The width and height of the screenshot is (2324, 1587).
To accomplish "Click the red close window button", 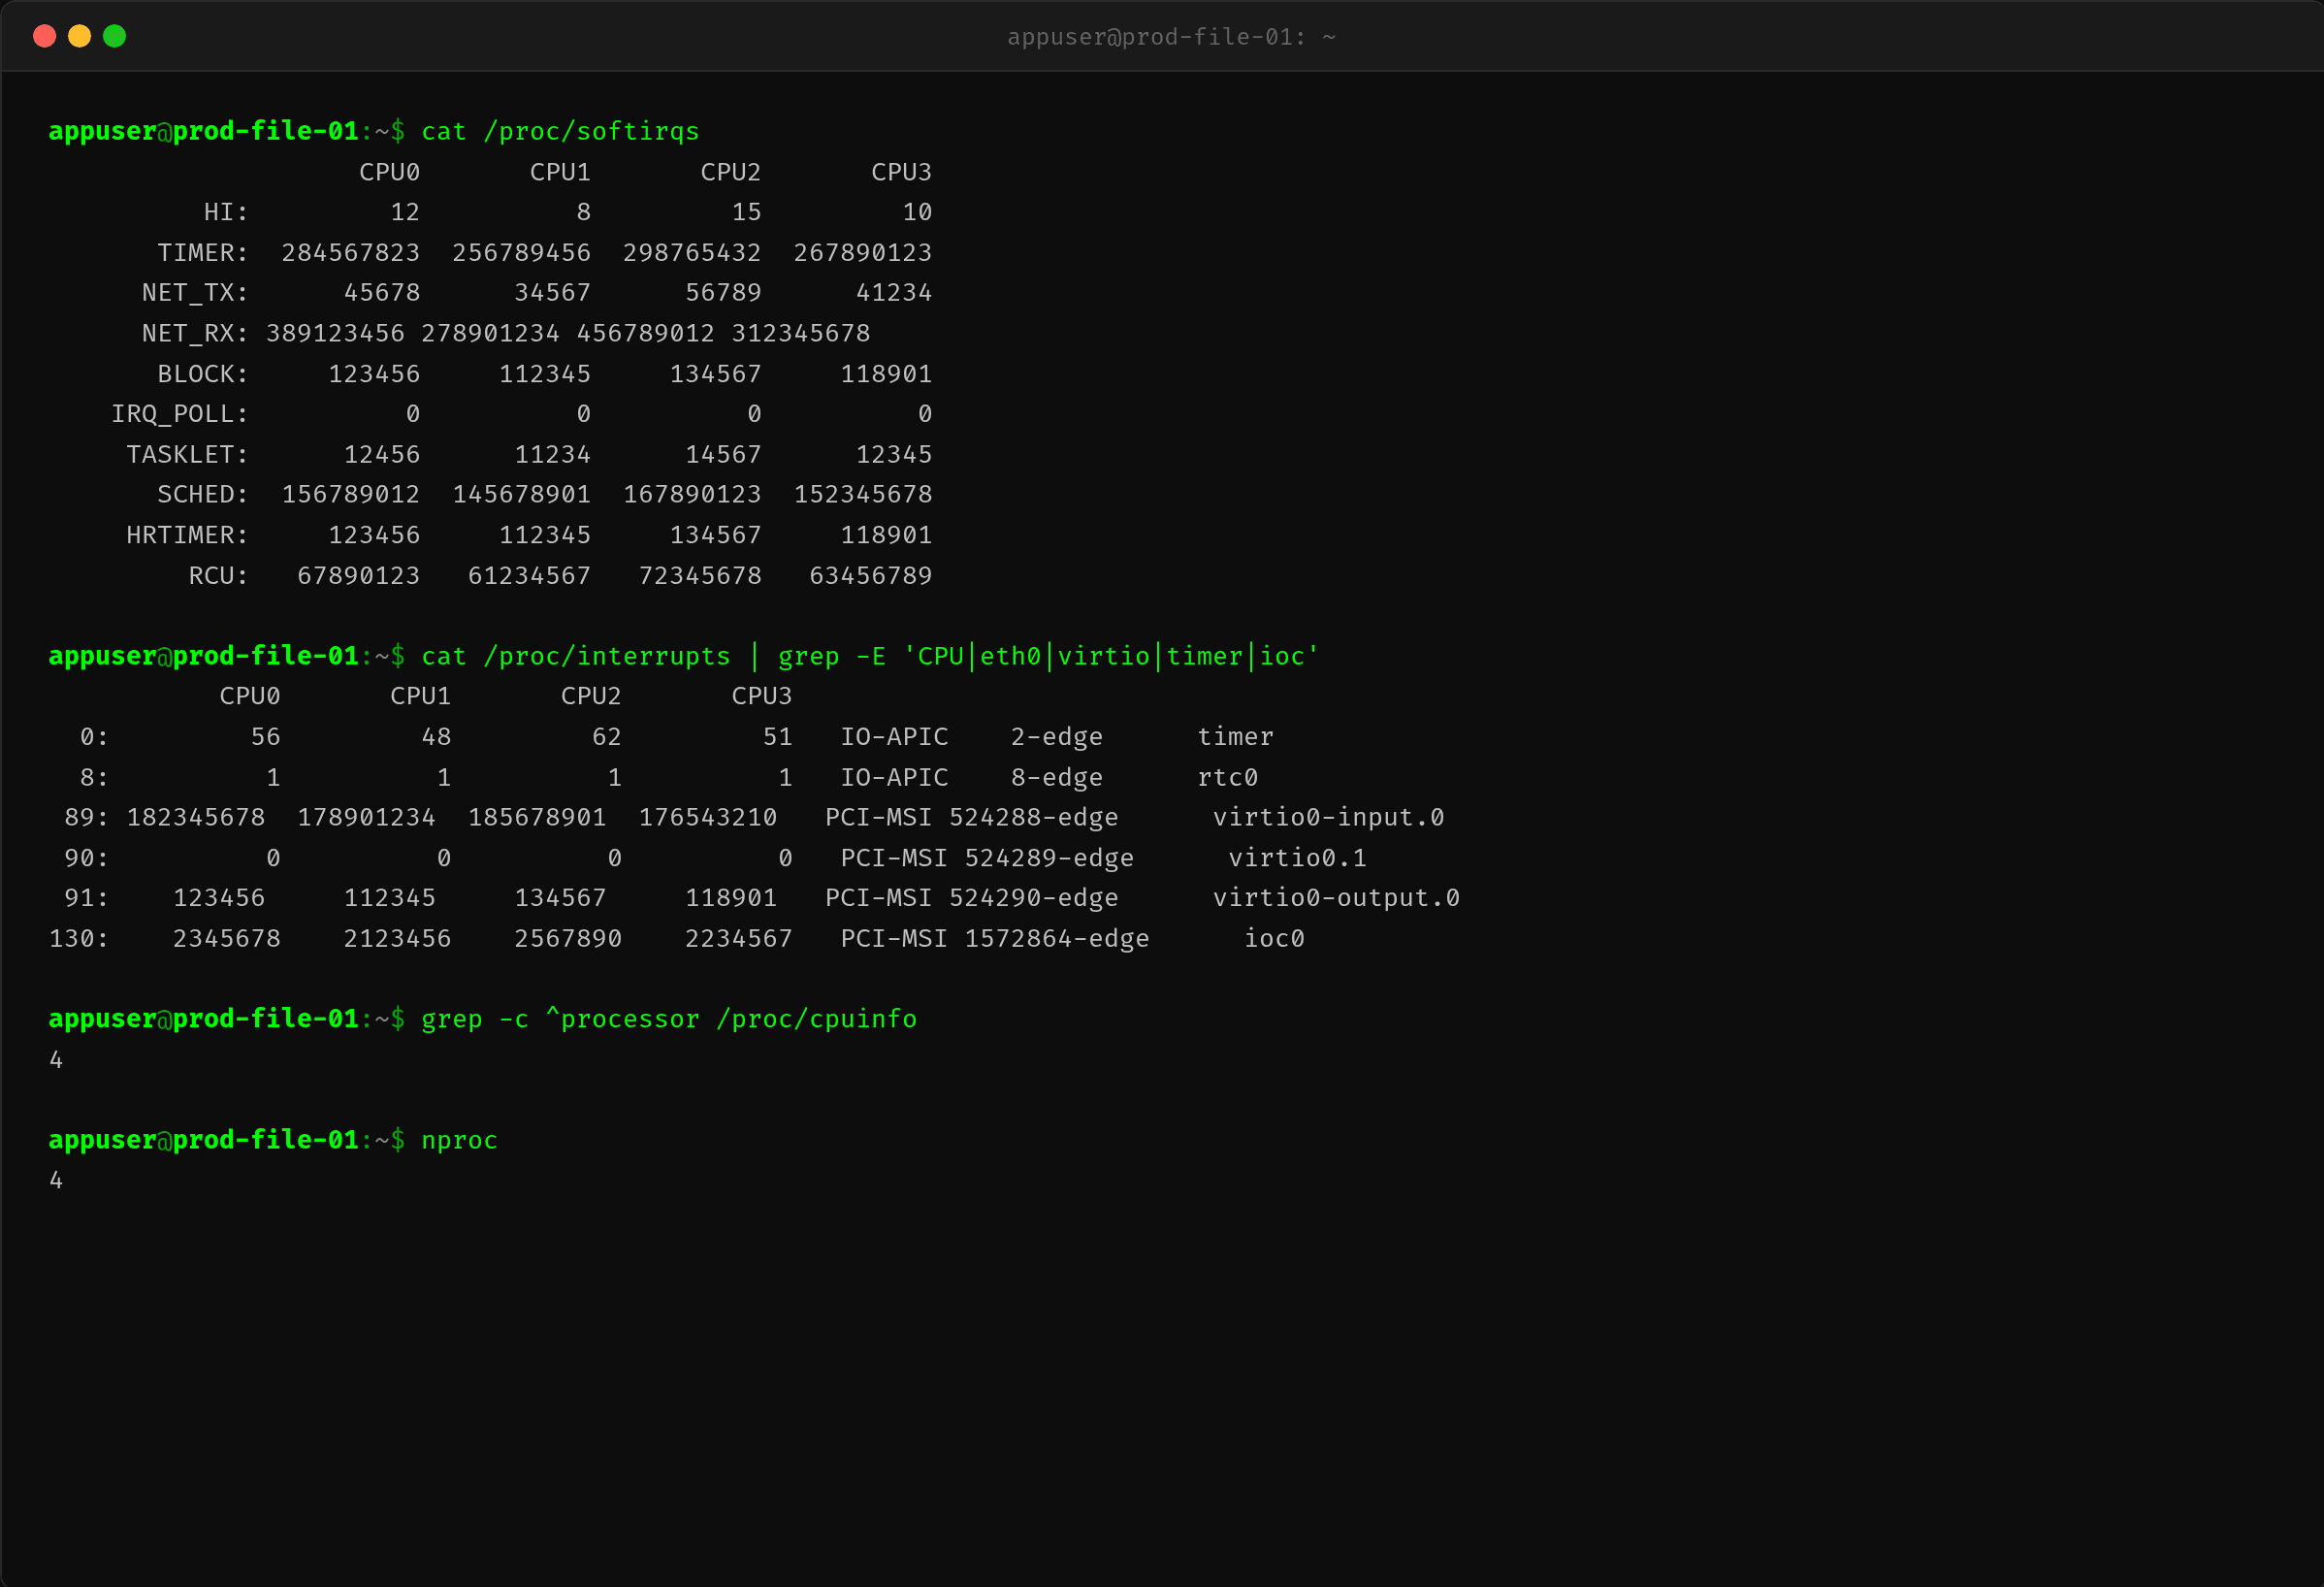I will click(x=44, y=36).
